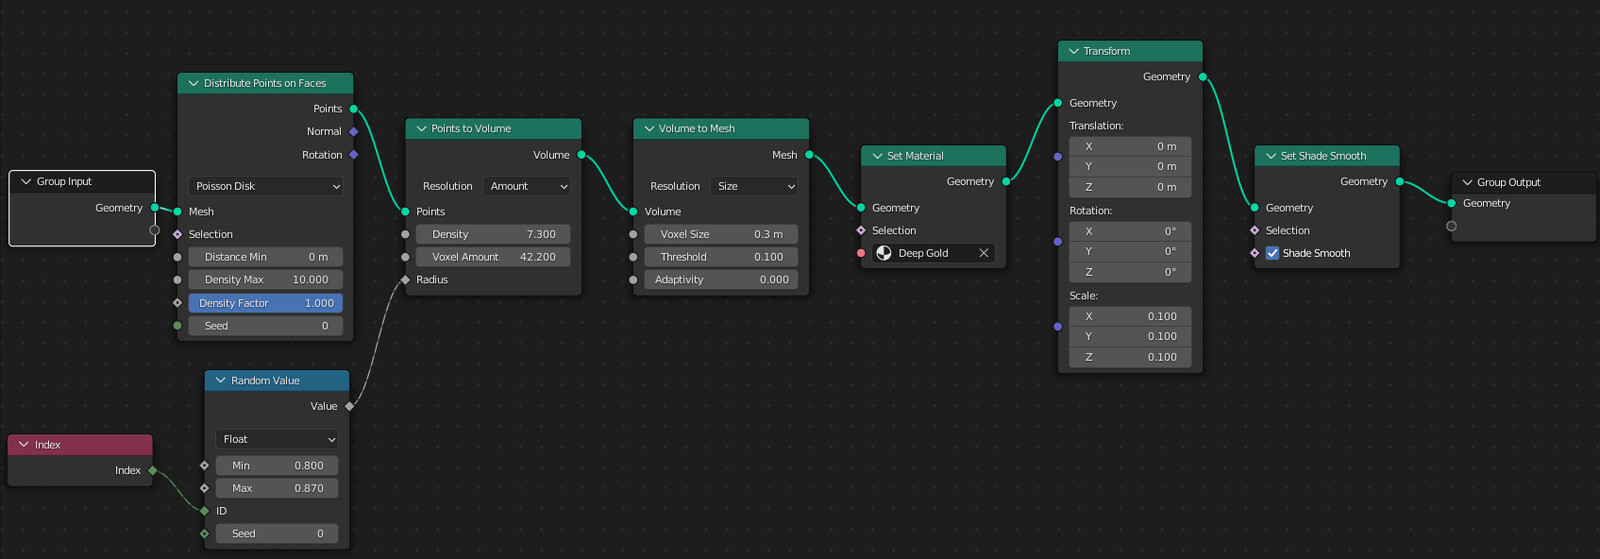Click the Radius input socket

(x=405, y=280)
